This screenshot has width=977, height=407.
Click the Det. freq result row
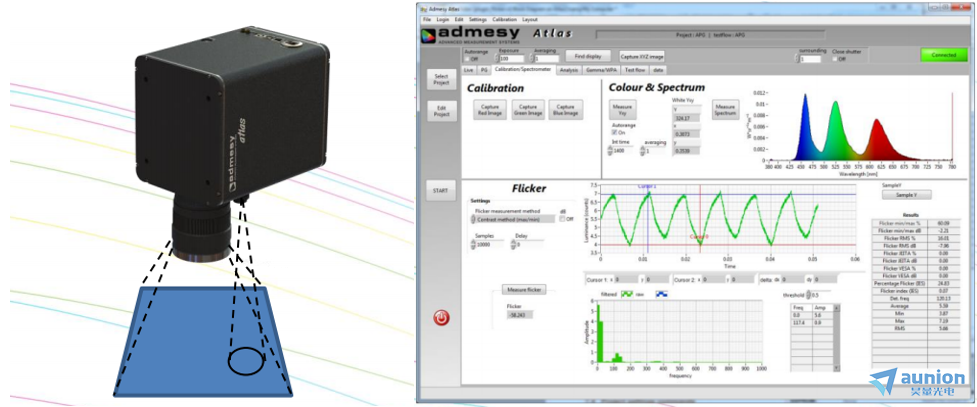point(916,300)
